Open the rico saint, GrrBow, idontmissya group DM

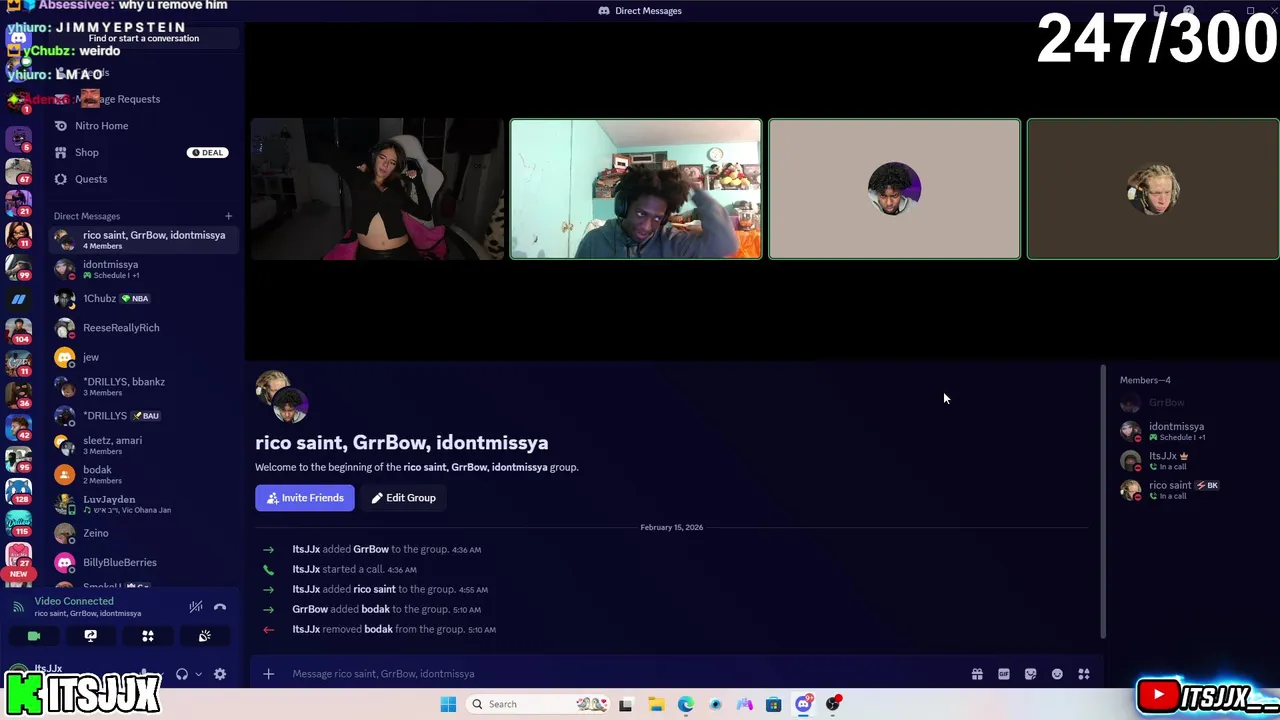(x=143, y=240)
